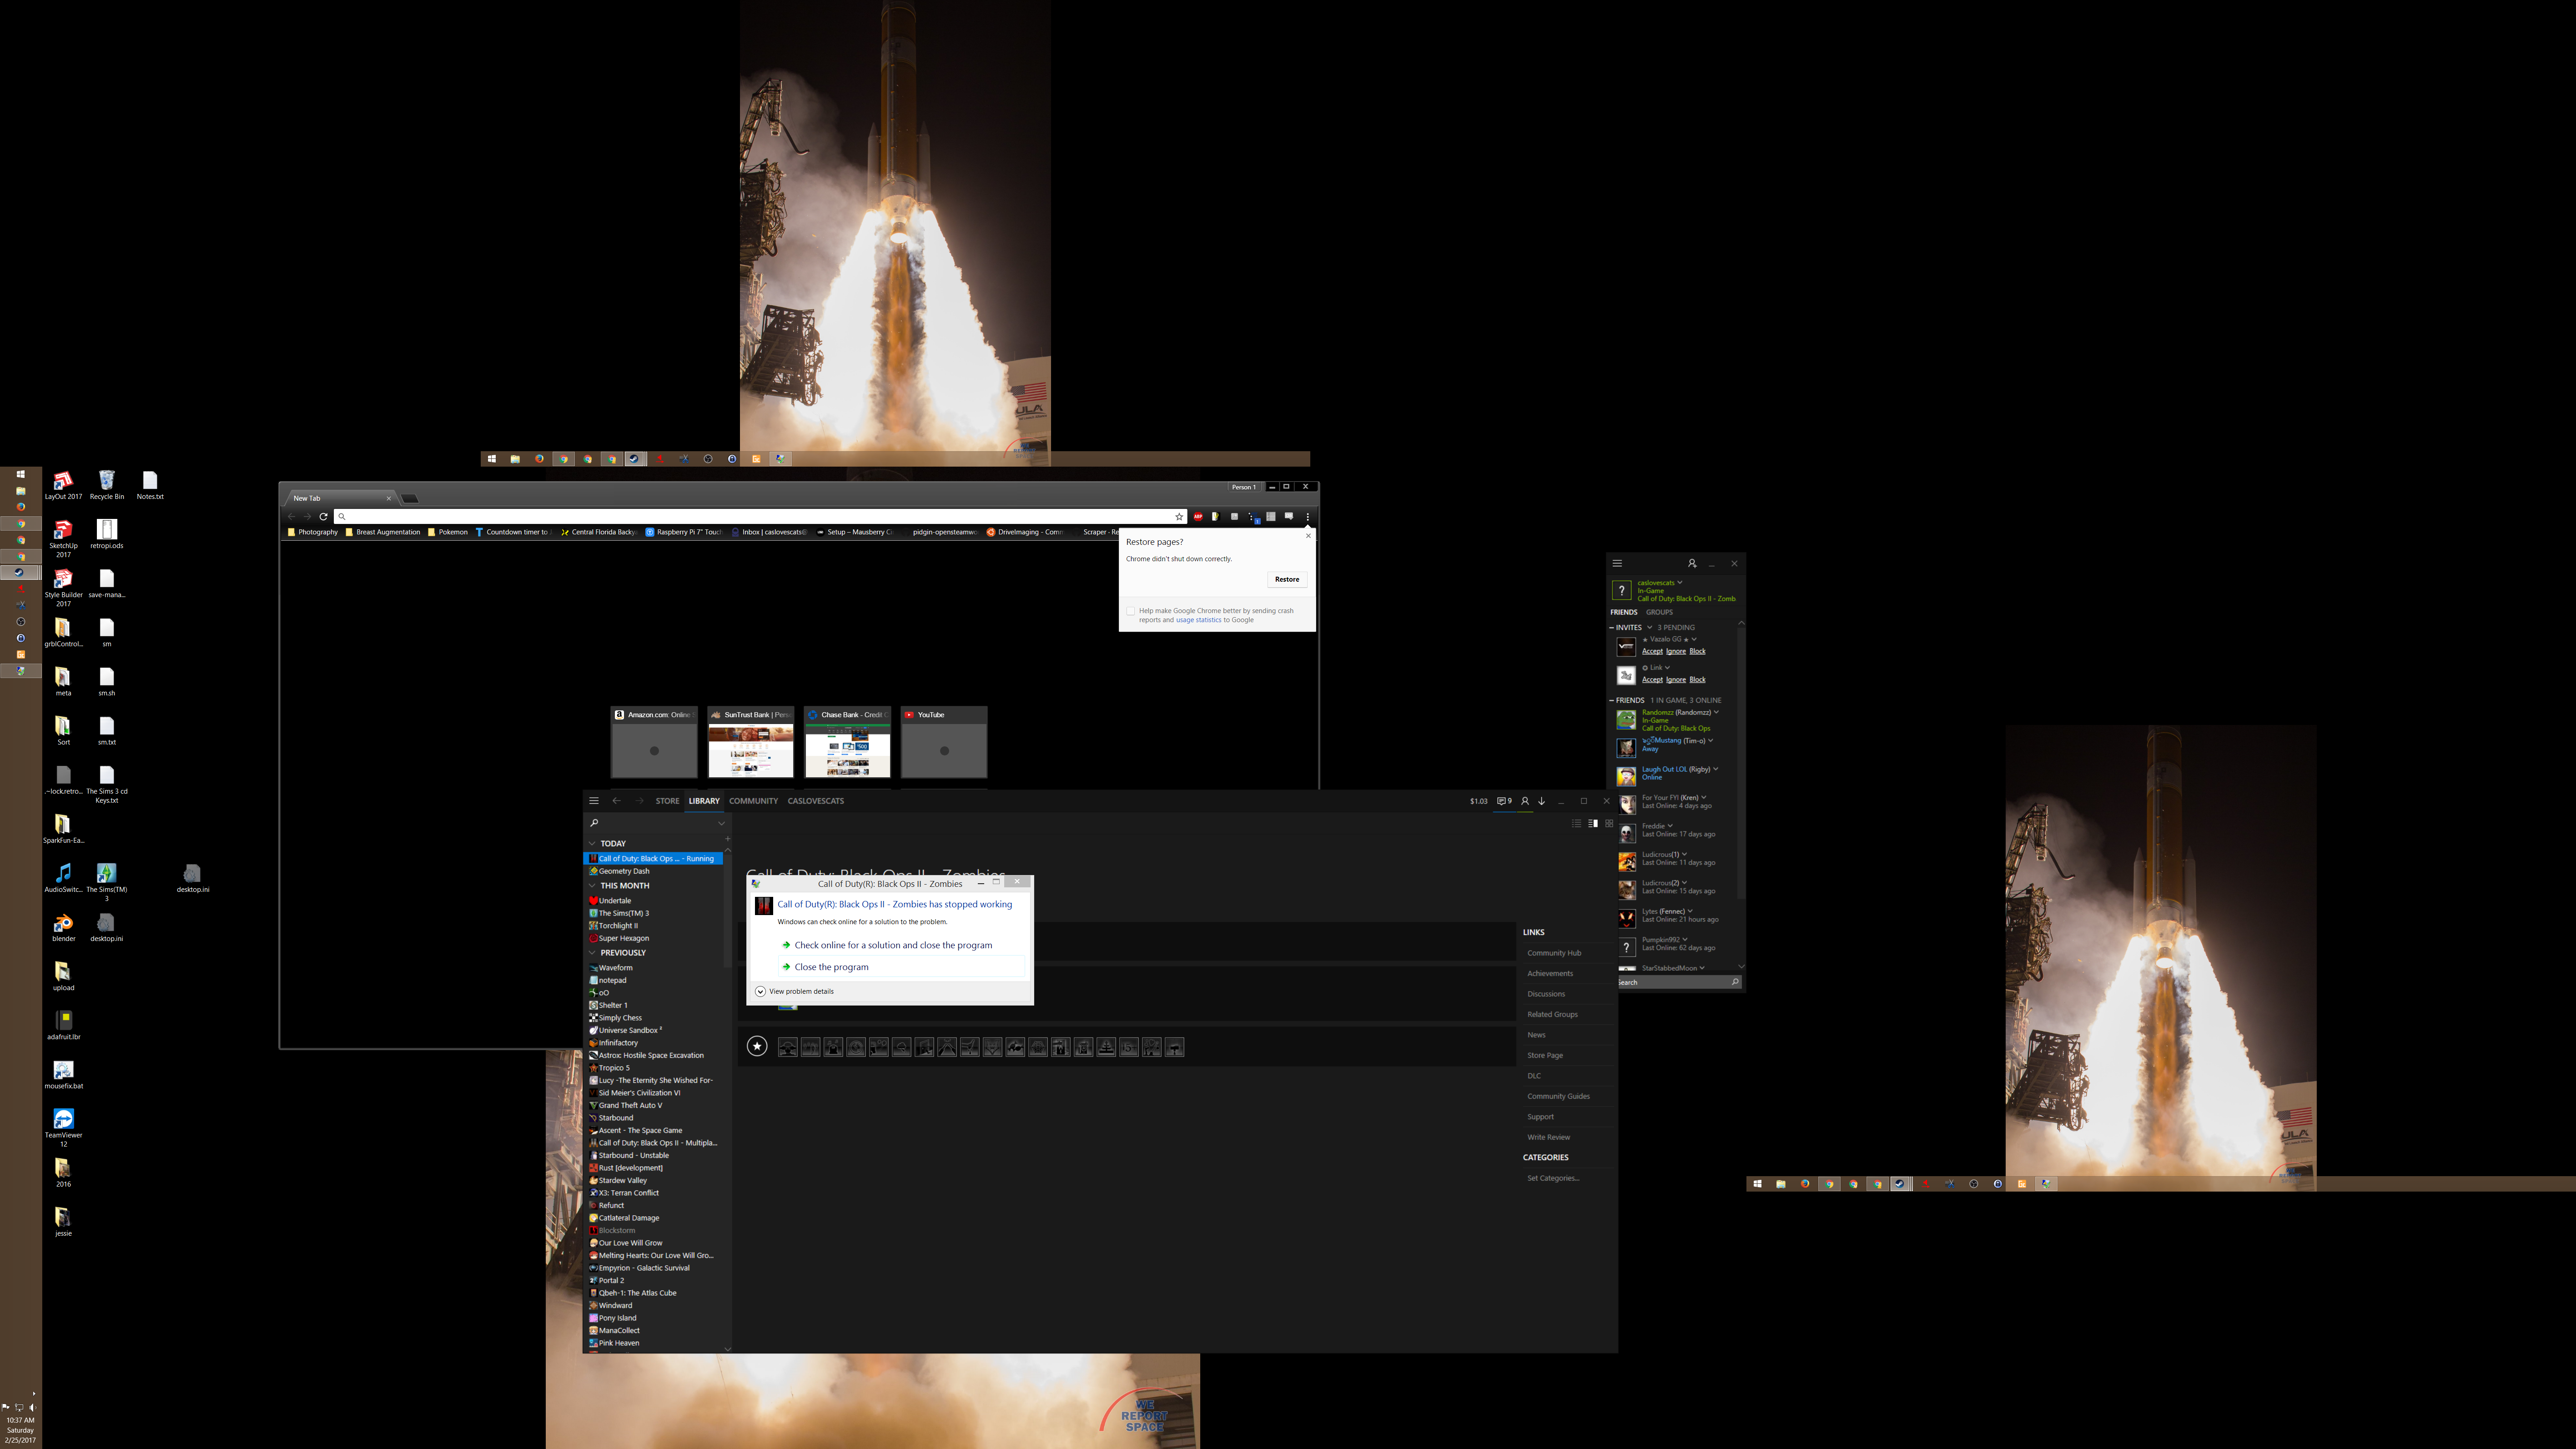Switch to GROUPS tab in friends list
2576x1449 pixels.
click(1659, 612)
